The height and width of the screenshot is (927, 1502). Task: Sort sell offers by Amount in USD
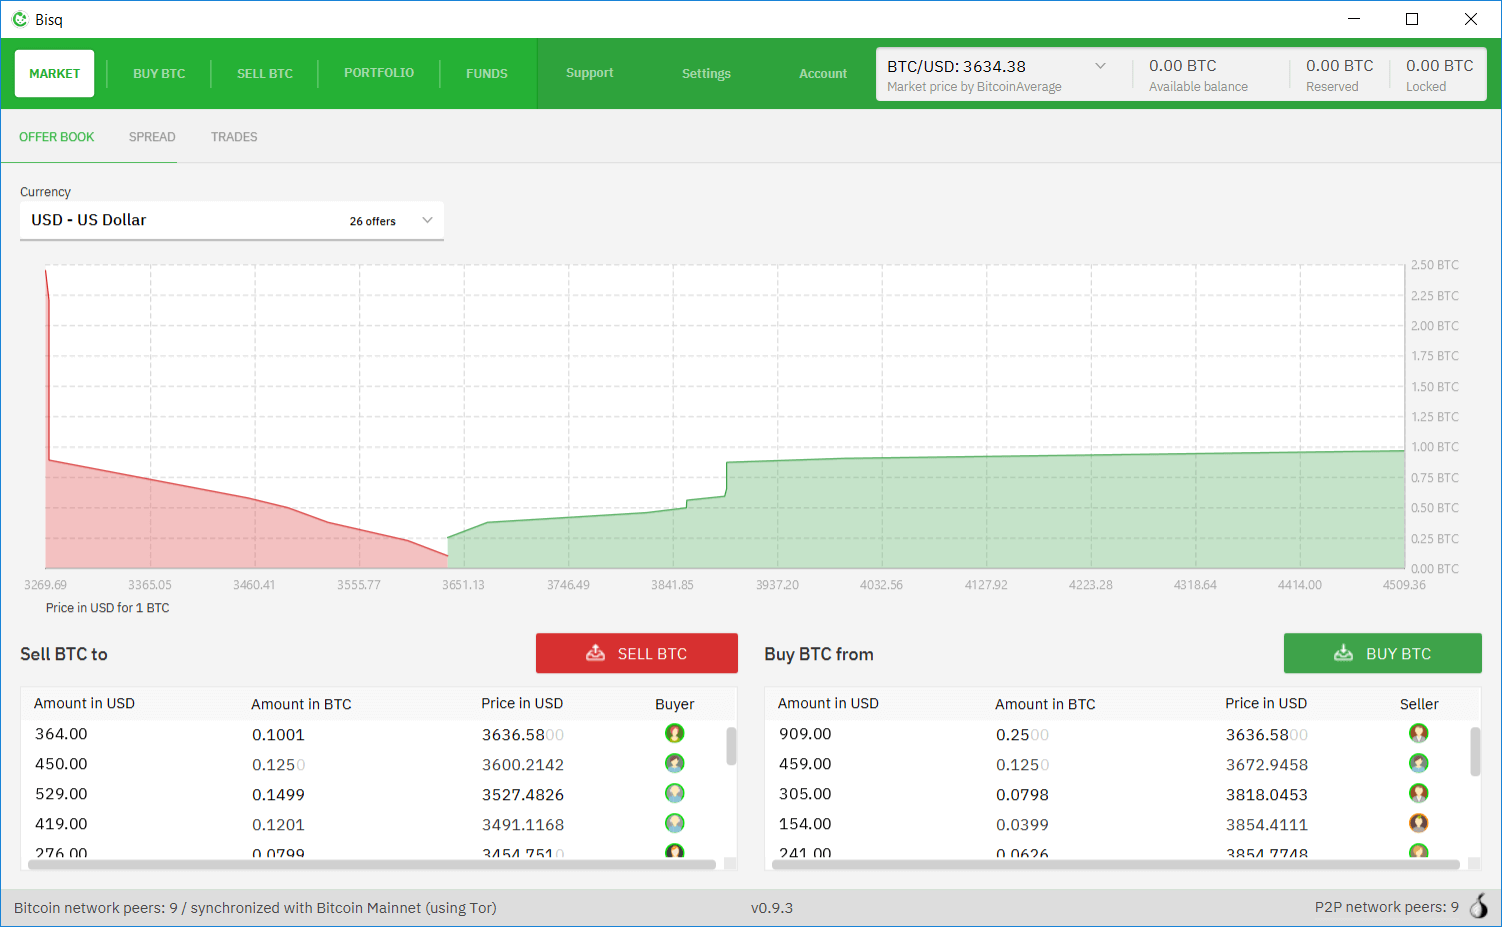point(84,703)
